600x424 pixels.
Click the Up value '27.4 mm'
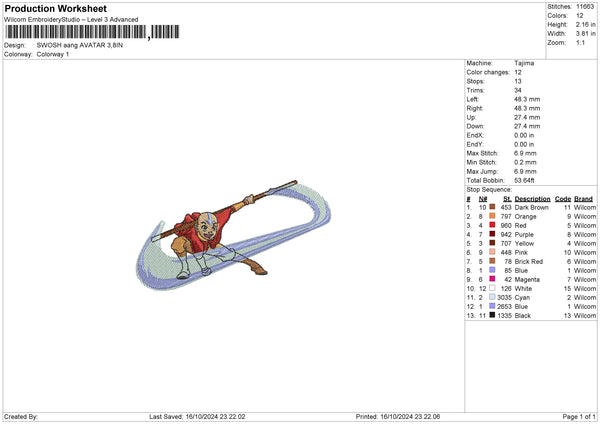[527, 117]
